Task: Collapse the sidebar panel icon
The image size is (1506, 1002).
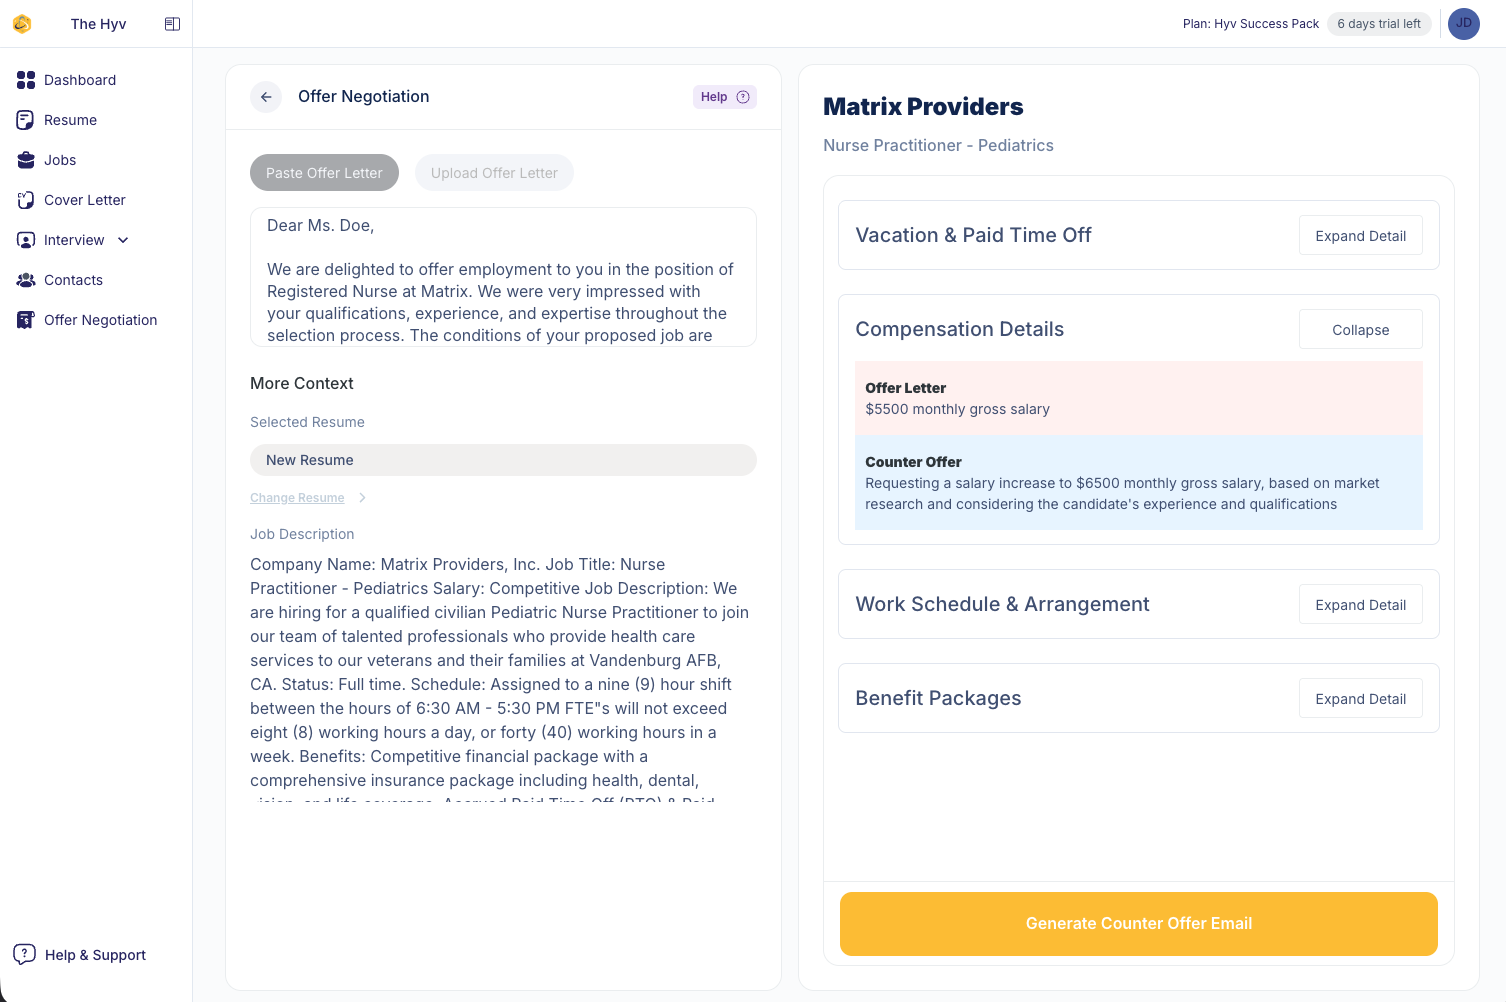Action: pos(172,24)
